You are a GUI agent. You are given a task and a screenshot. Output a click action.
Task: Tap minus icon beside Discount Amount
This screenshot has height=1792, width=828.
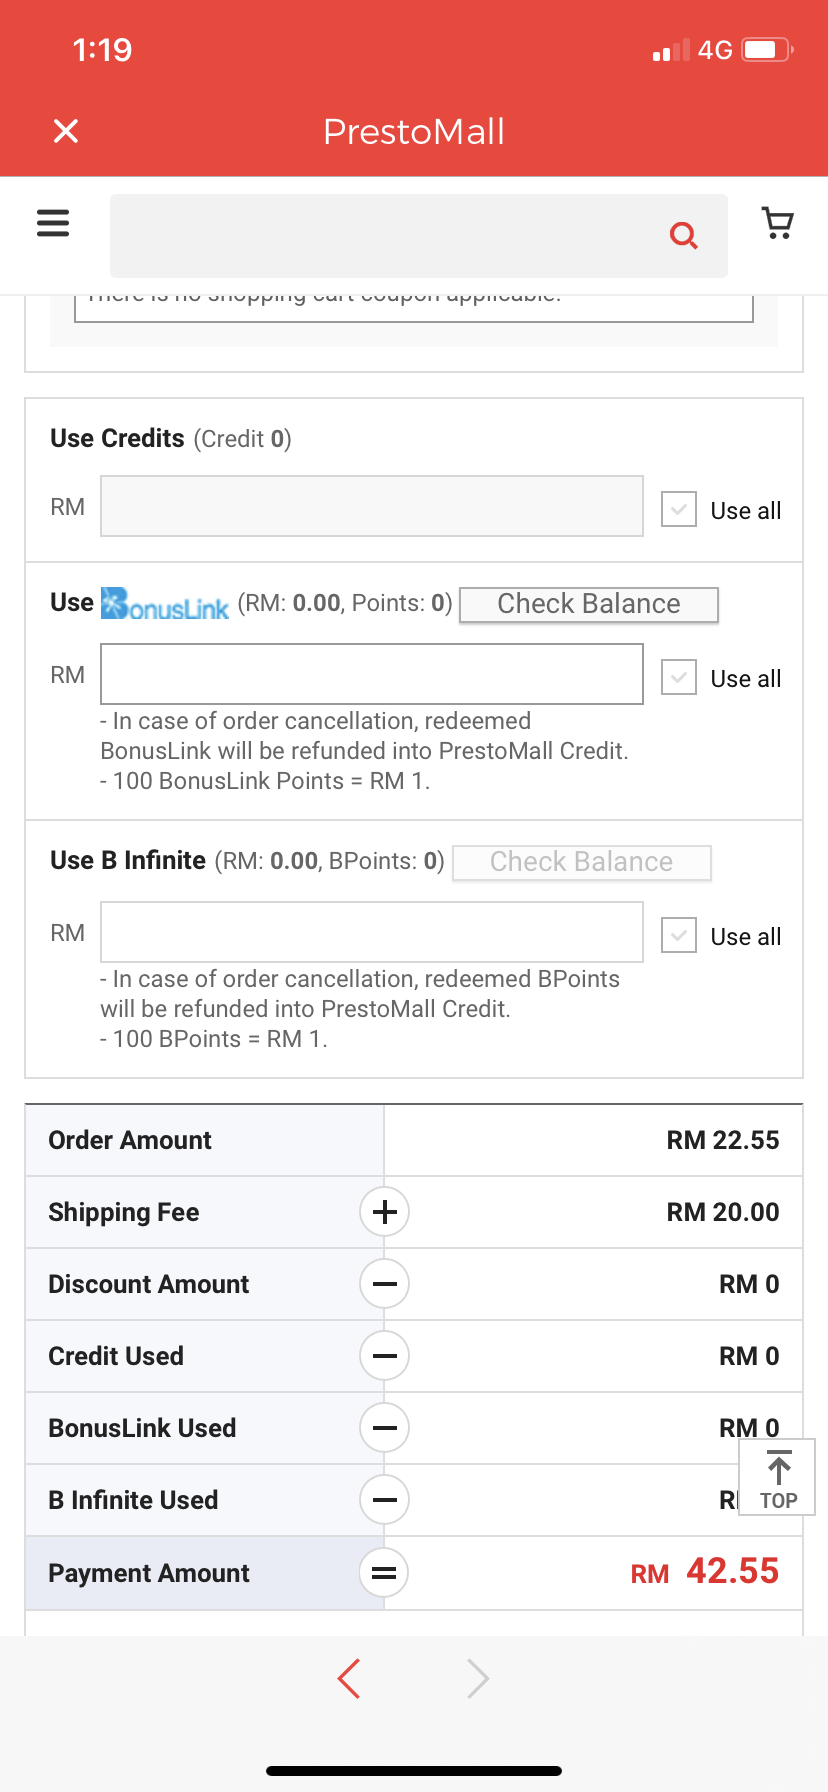click(x=384, y=1284)
